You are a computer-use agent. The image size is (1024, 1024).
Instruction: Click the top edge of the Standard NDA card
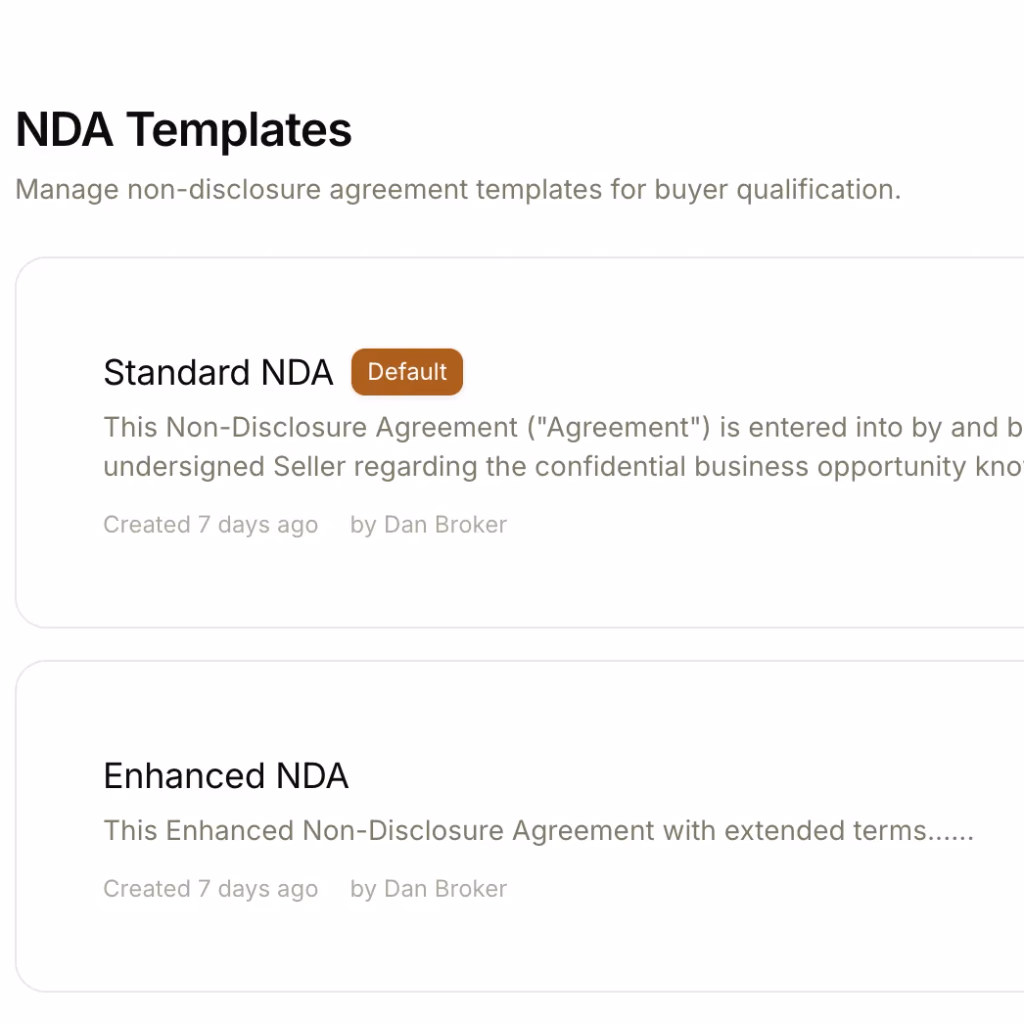500,257
